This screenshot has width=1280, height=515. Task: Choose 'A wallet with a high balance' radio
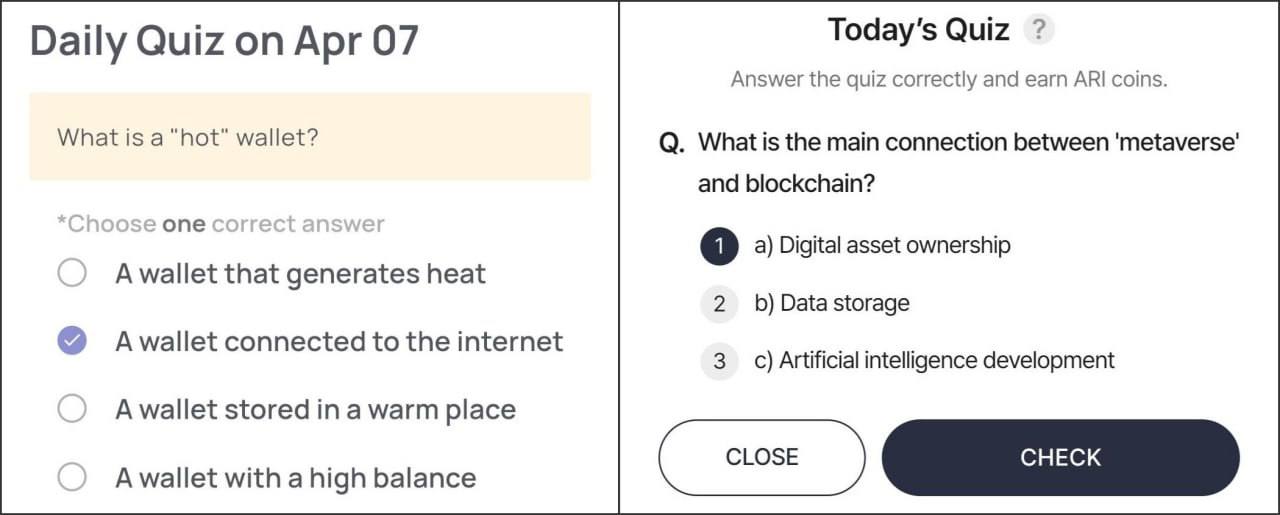coord(72,478)
